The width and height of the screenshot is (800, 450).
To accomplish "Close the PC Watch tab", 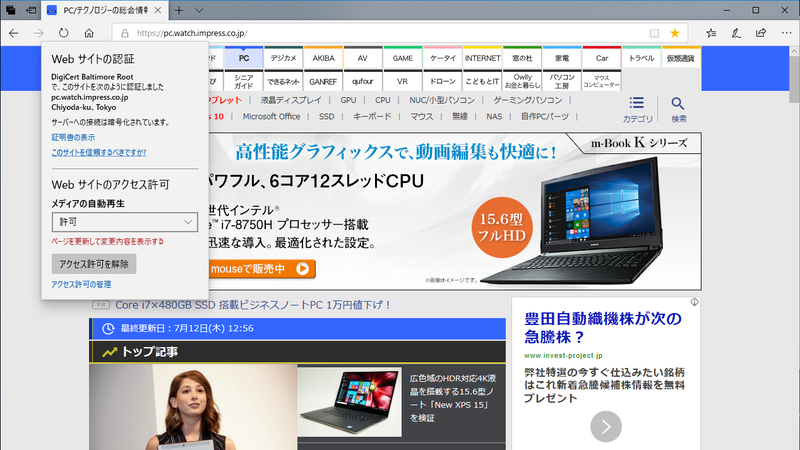I will click(x=158, y=10).
